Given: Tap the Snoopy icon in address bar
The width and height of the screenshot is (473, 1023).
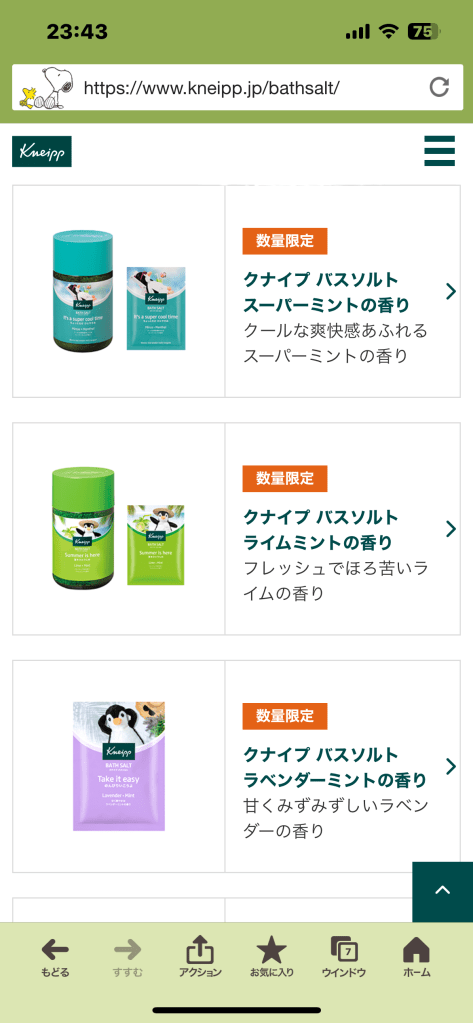Looking at the screenshot, I should [44, 87].
